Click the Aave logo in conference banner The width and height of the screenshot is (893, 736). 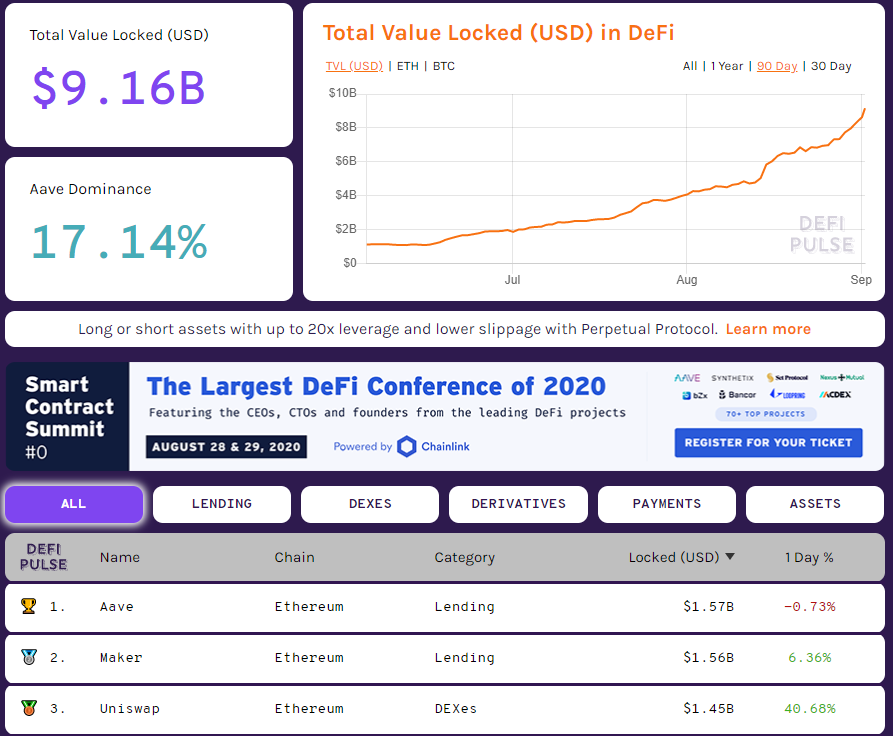pyautogui.click(x=687, y=378)
